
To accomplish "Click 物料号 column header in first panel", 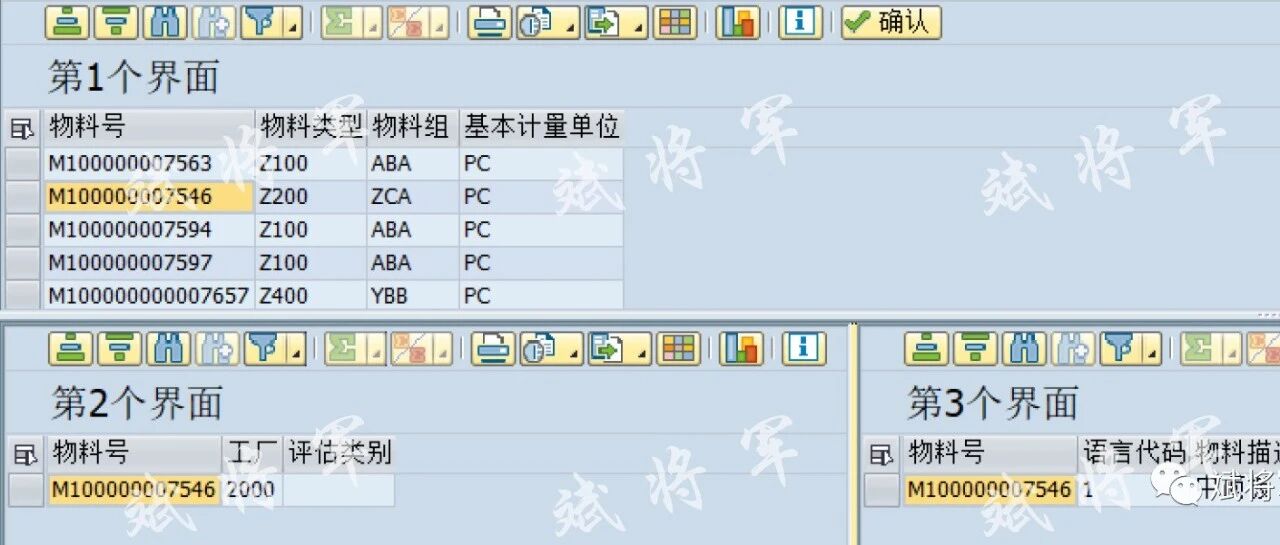I will [x=149, y=128].
